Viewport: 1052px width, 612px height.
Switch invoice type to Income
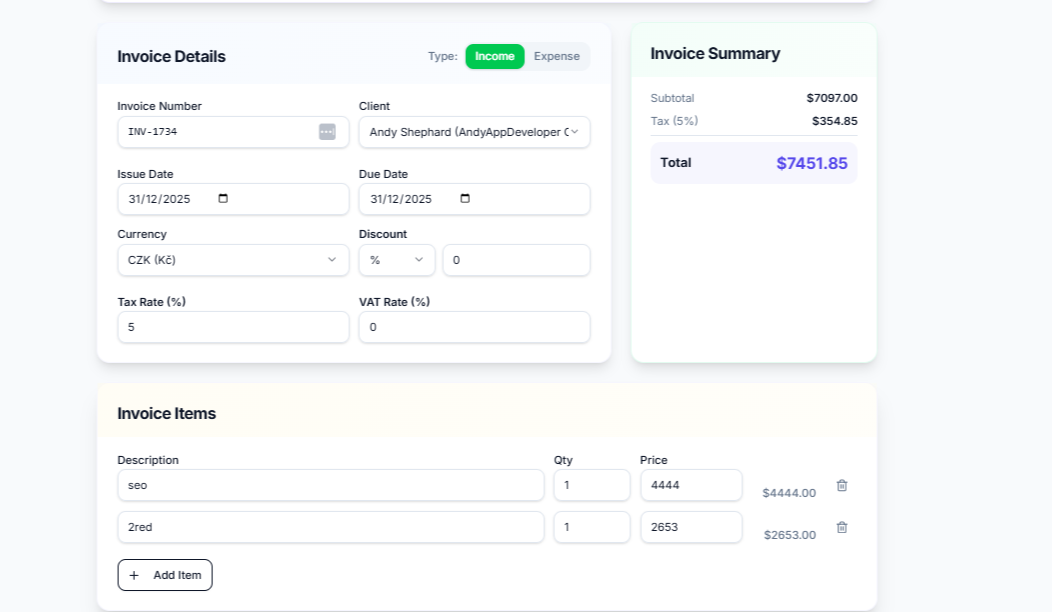(x=494, y=57)
